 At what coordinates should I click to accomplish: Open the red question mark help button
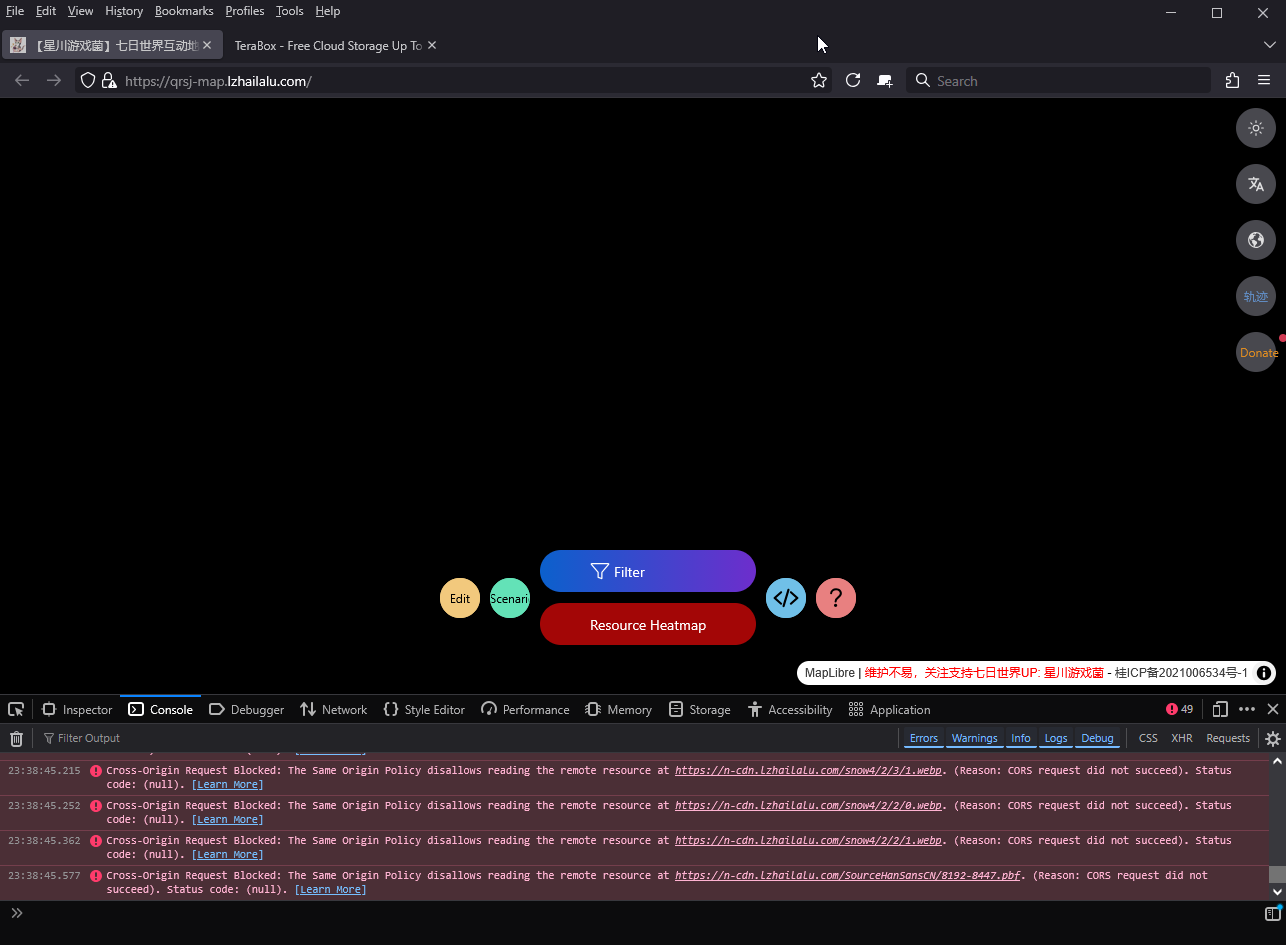click(836, 598)
